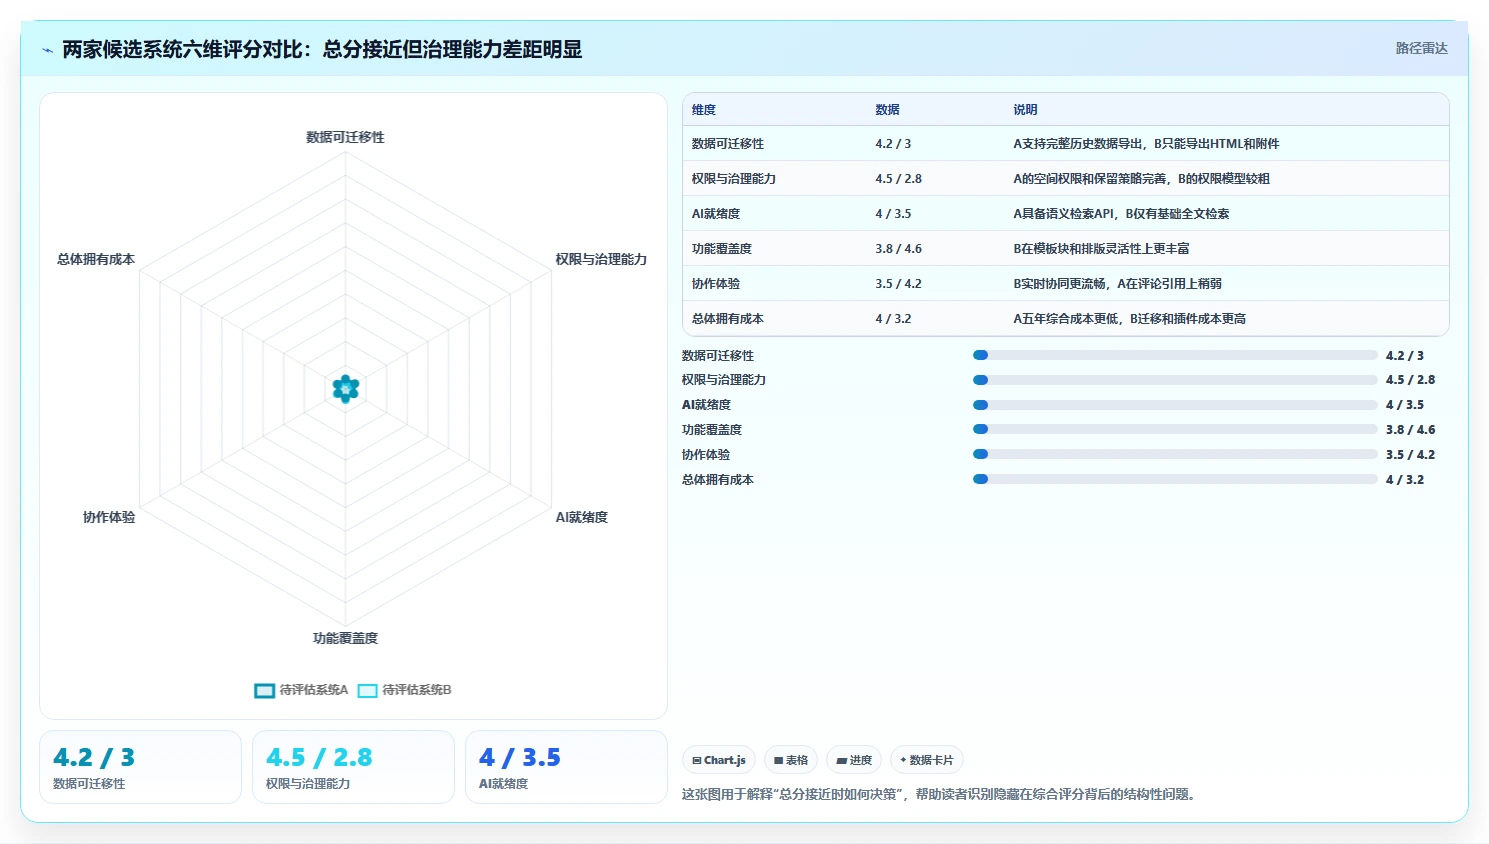Click the 数据可迁移性 progress list label

coord(718,356)
